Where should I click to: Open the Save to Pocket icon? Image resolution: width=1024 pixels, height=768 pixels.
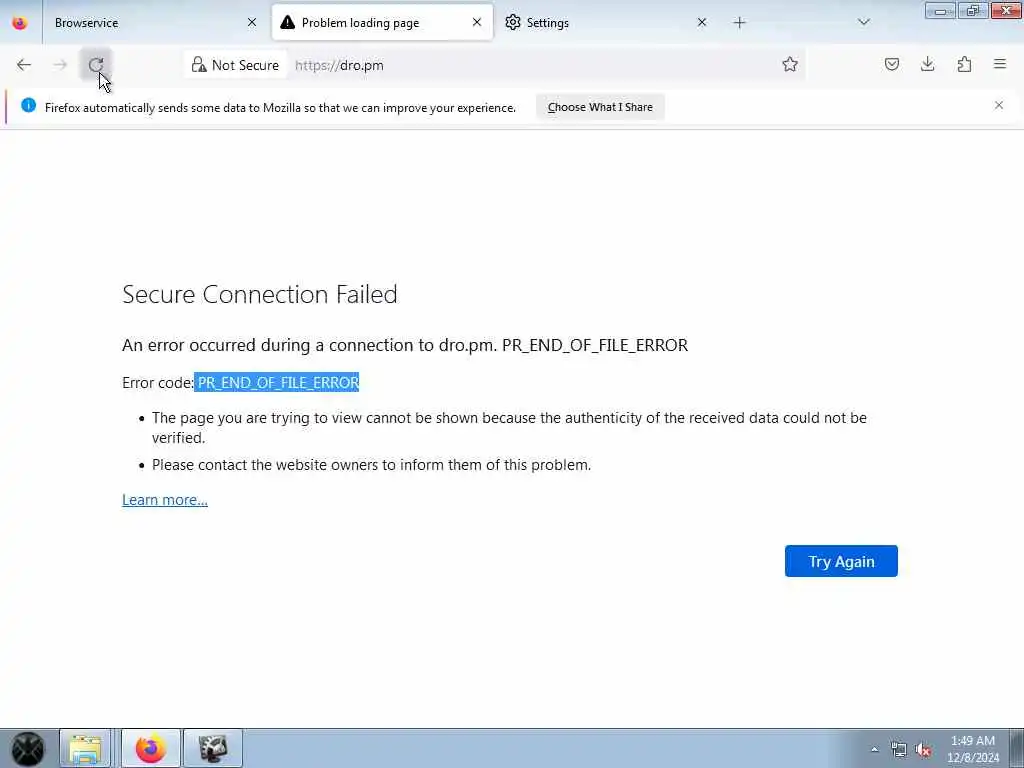(892, 65)
